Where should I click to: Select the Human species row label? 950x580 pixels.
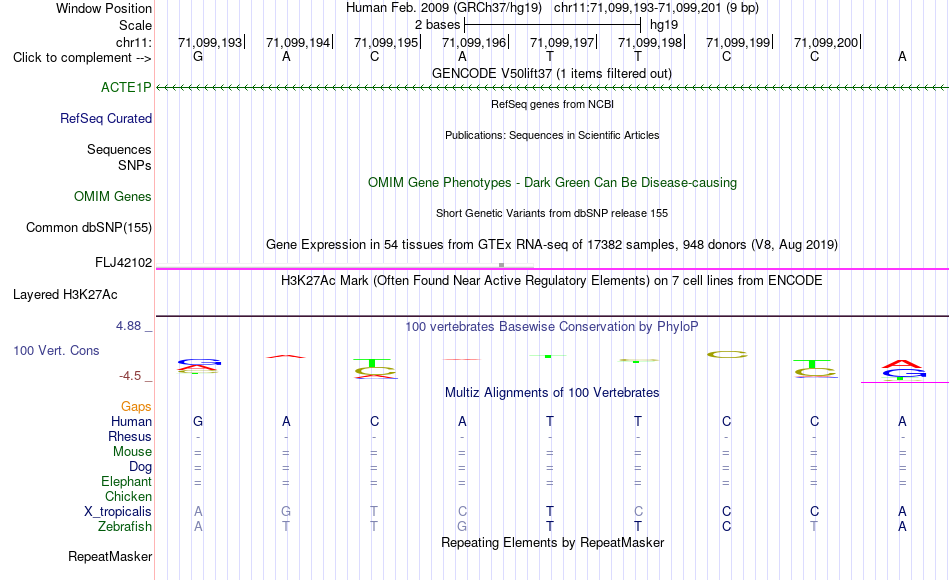131,421
